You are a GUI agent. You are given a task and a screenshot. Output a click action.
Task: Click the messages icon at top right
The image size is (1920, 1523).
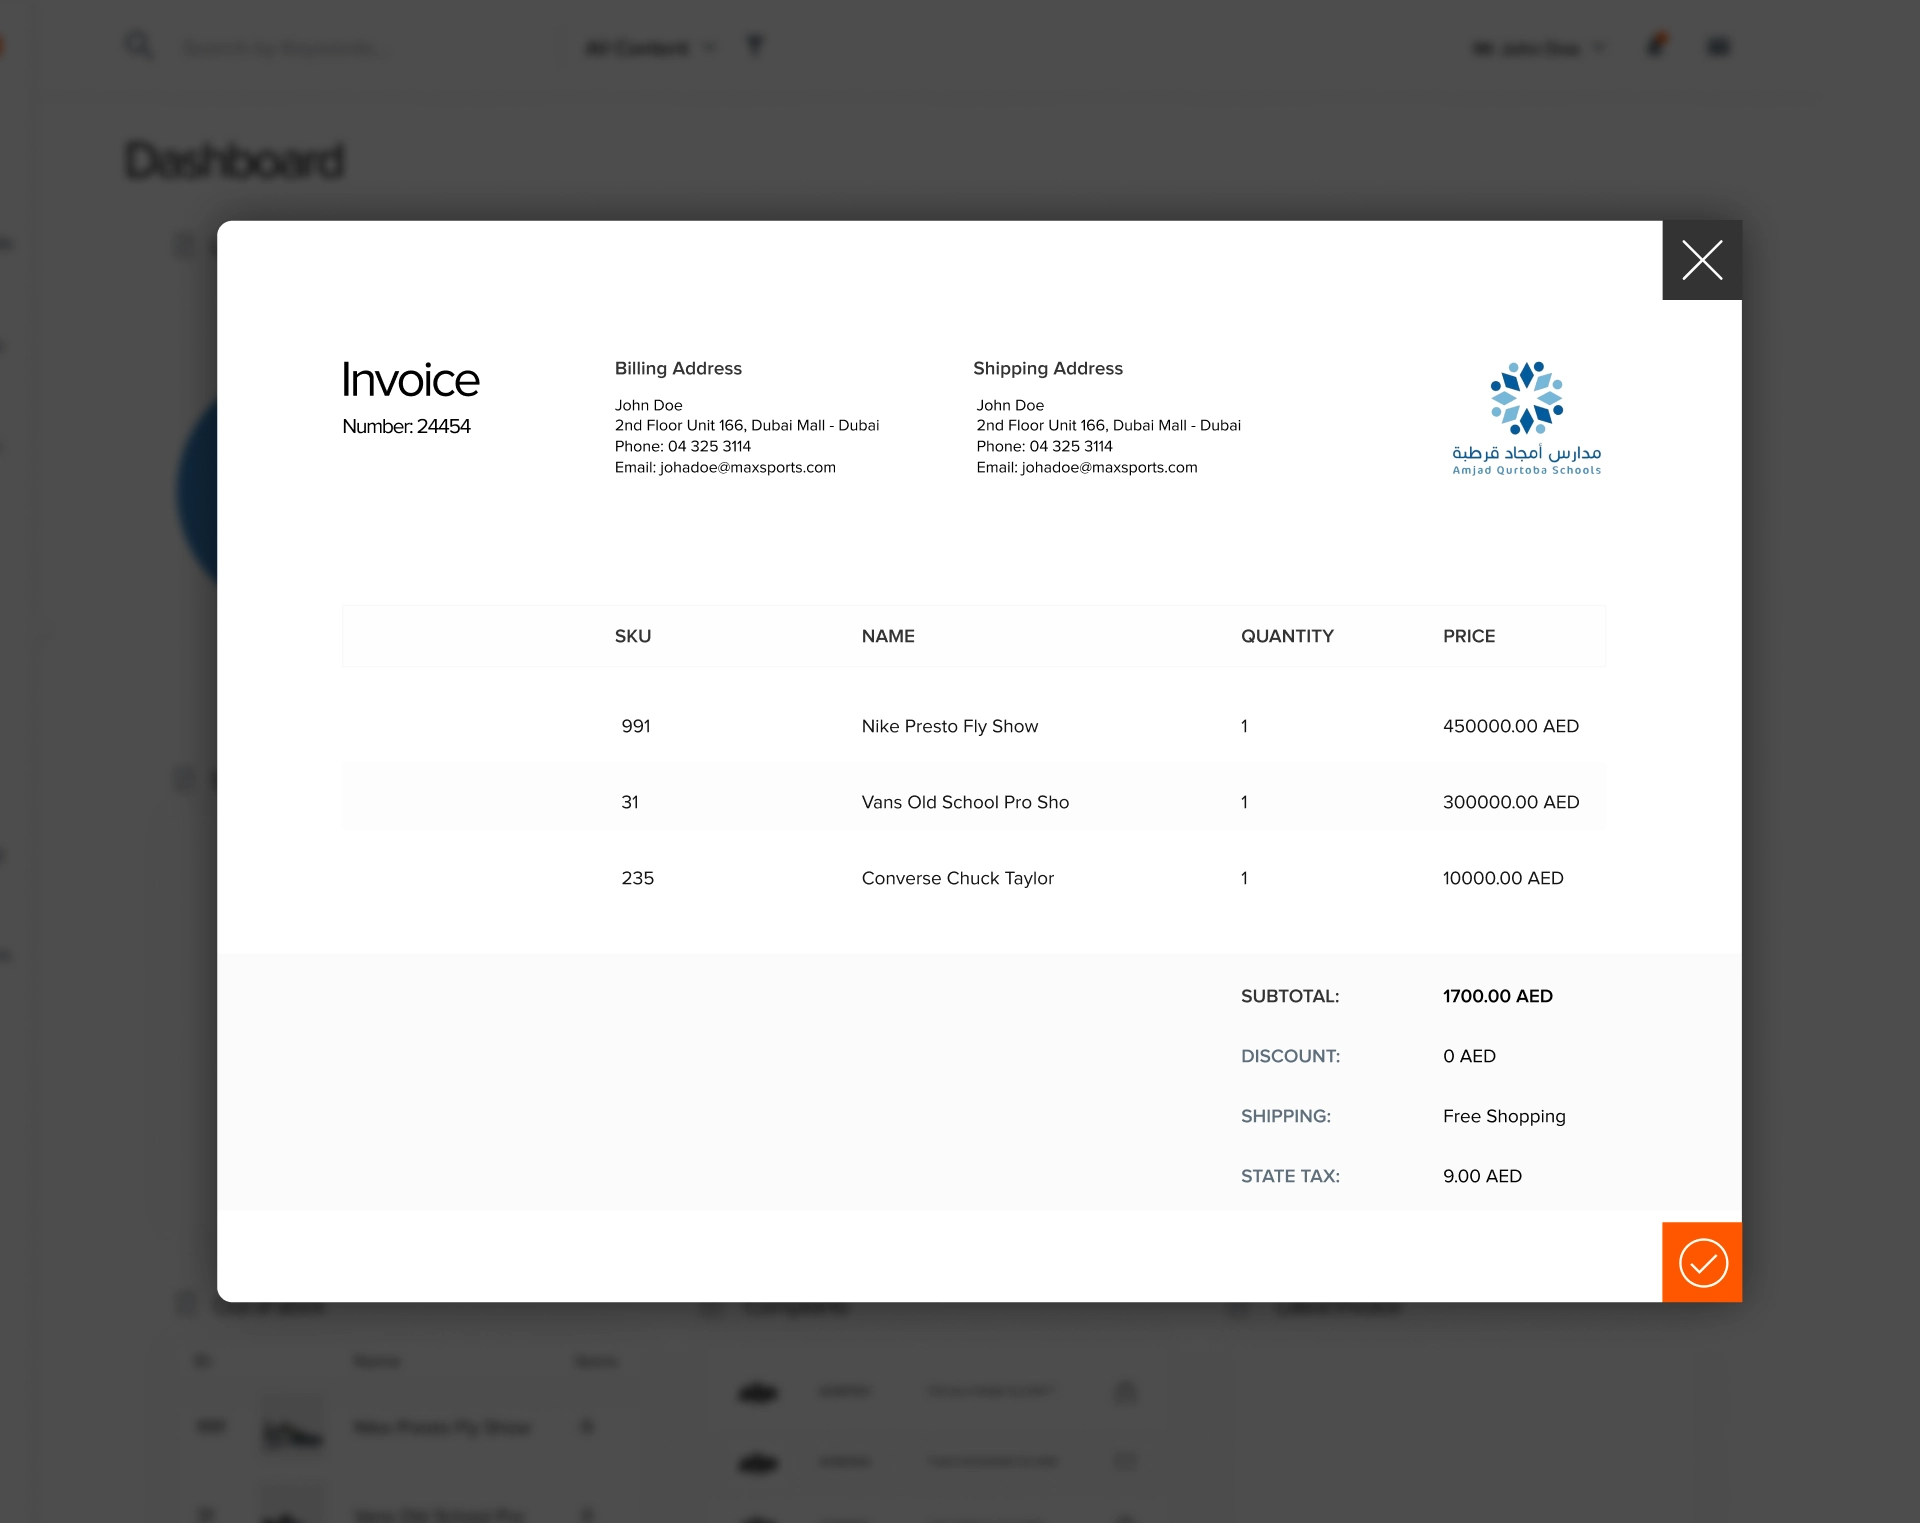pyautogui.click(x=1718, y=47)
